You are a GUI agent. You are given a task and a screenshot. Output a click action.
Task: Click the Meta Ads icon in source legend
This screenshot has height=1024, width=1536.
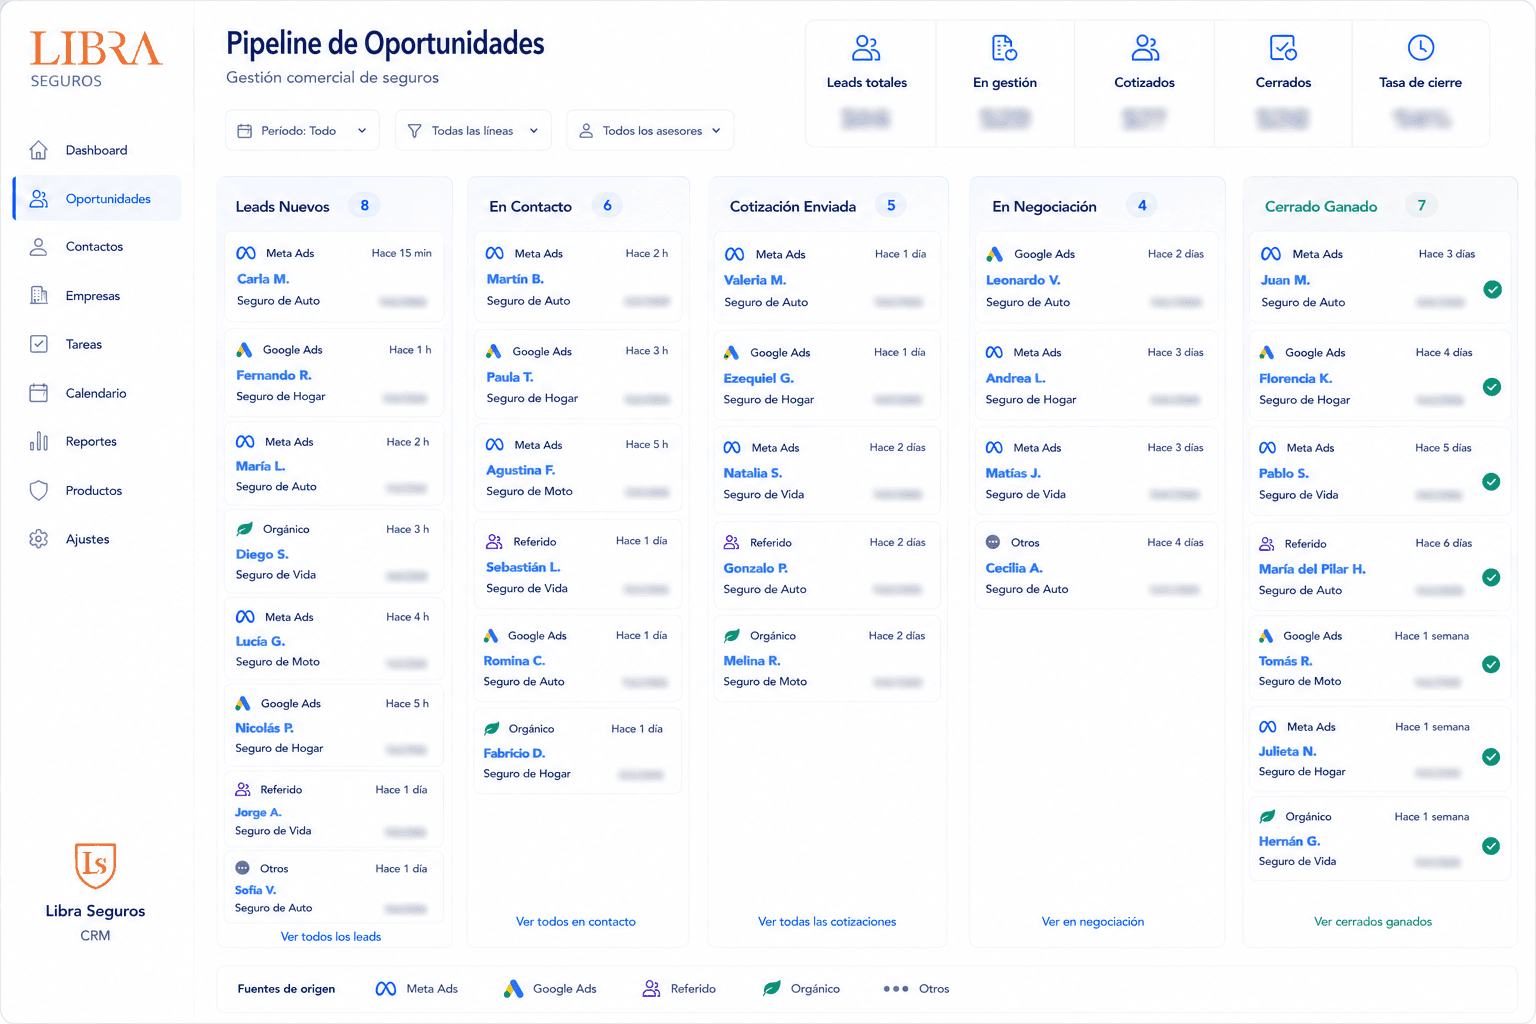385,989
